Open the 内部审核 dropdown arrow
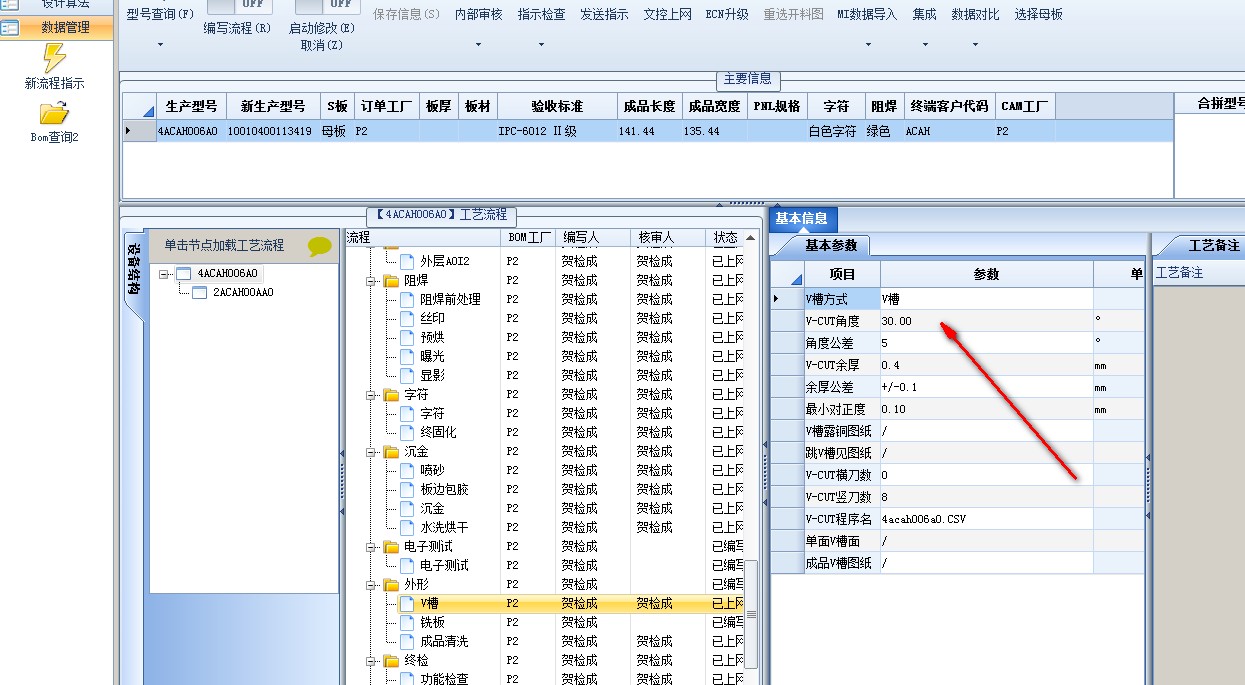 [x=478, y=45]
